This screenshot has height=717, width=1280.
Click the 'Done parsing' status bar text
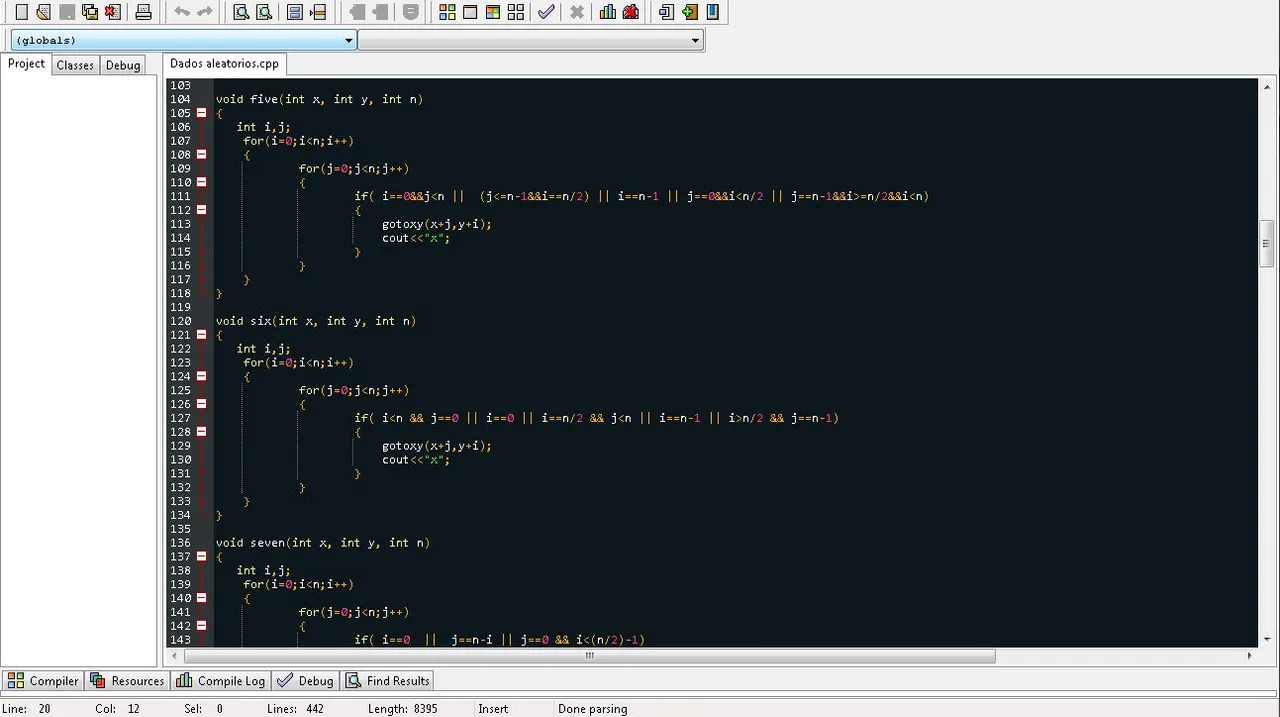point(593,708)
